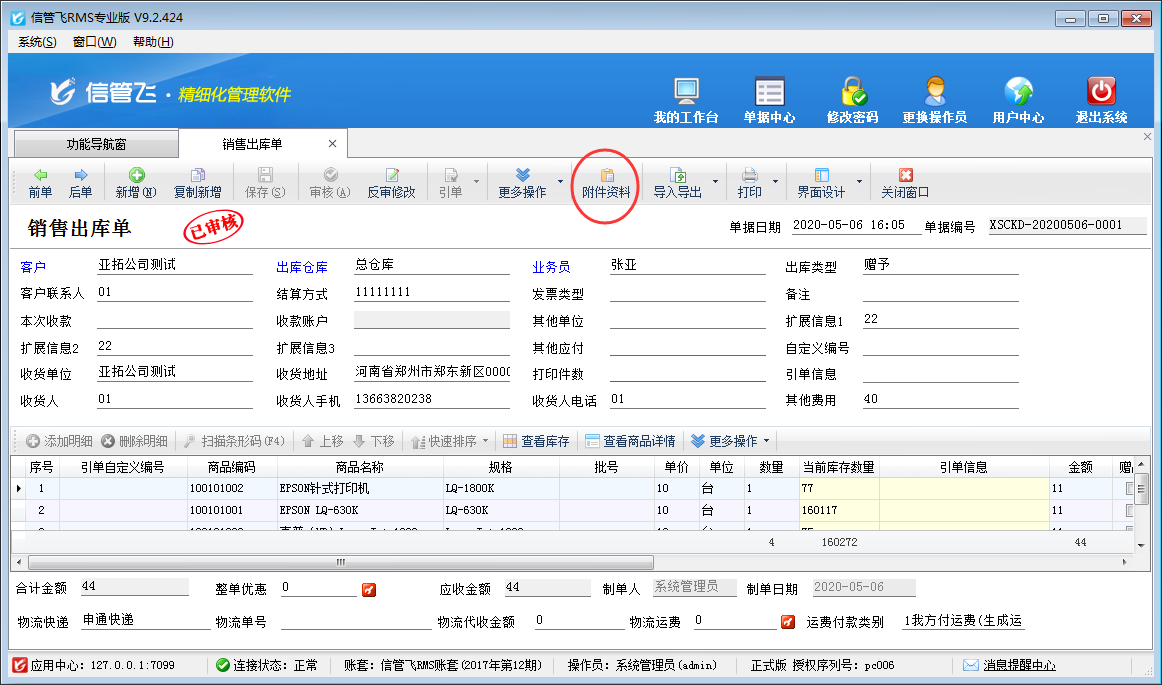Click the red icon next to 整单优惠
1162x685 pixels.
click(x=369, y=589)
